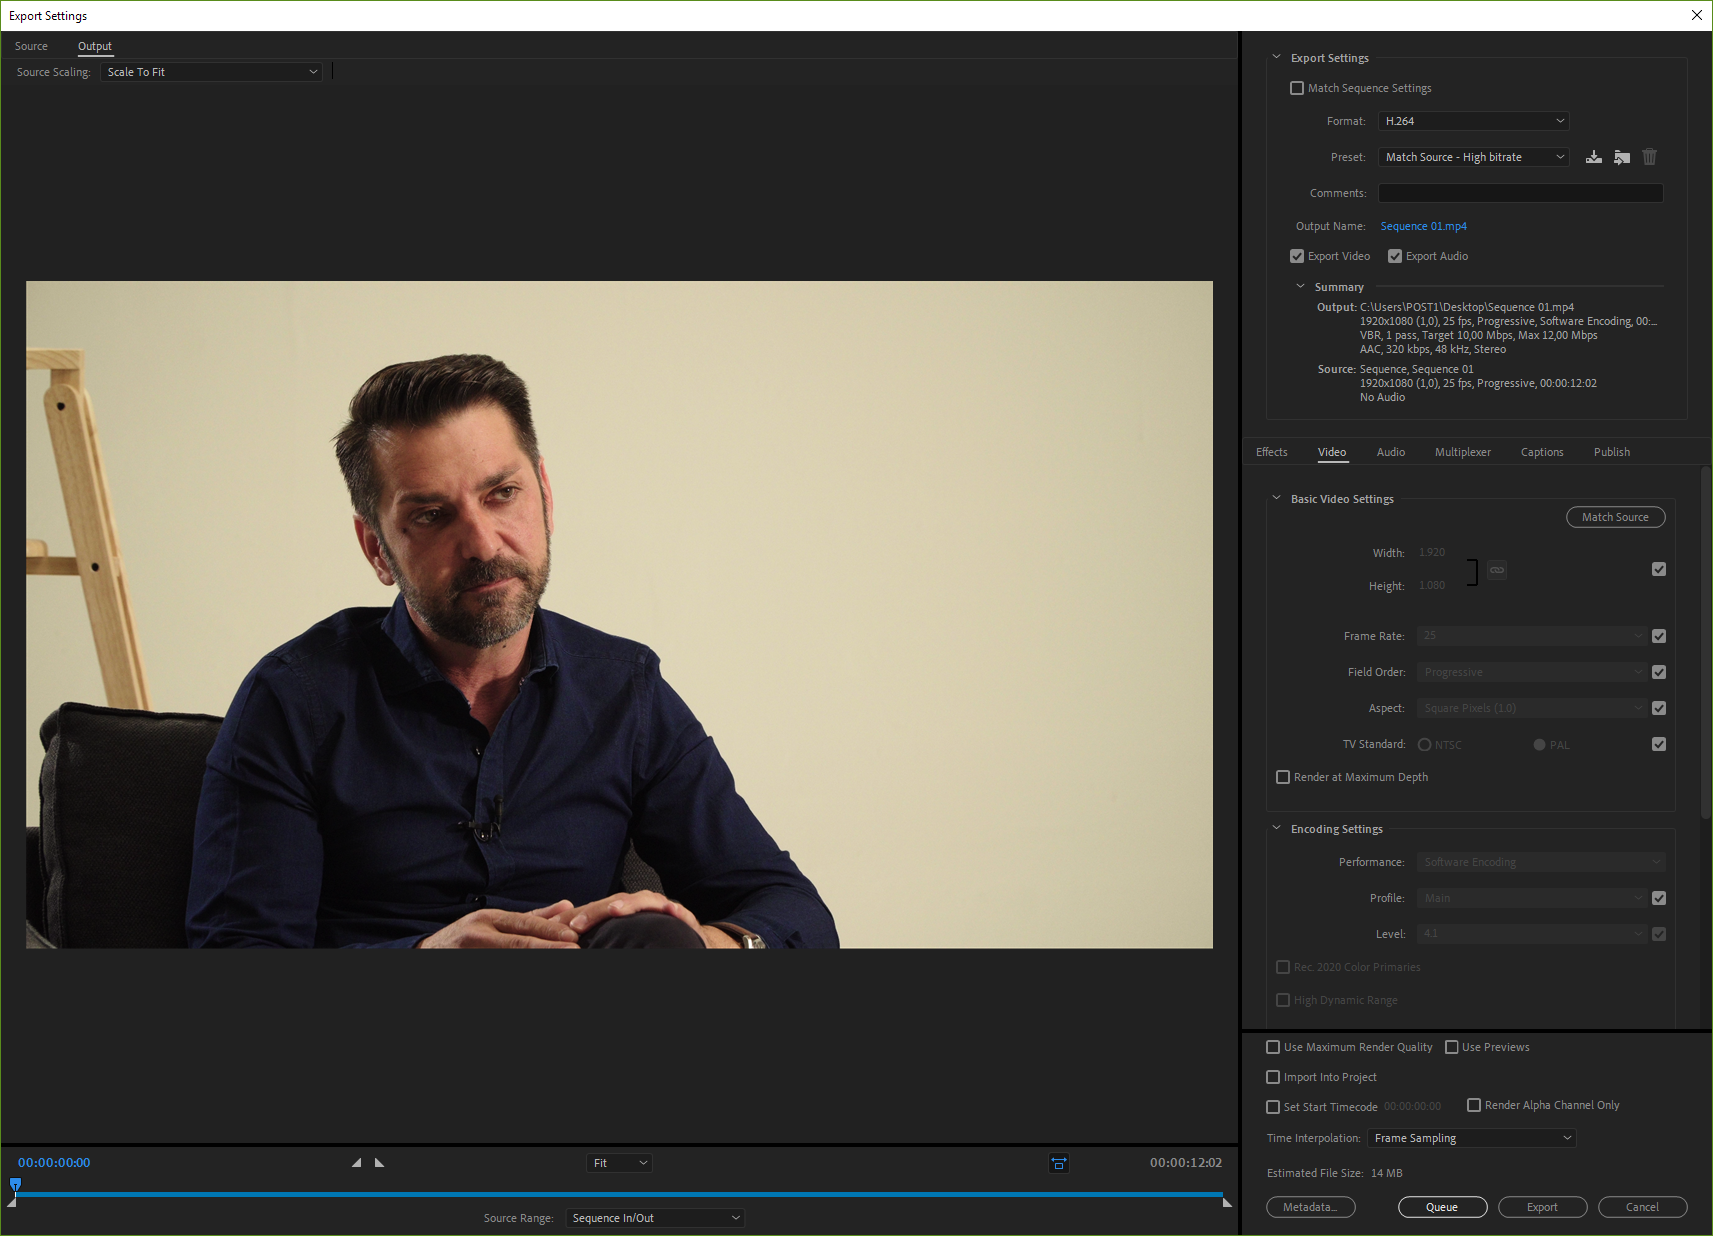Click the Set Out Point triangle
The image size is (1713, 1236).
(379, 1163)
